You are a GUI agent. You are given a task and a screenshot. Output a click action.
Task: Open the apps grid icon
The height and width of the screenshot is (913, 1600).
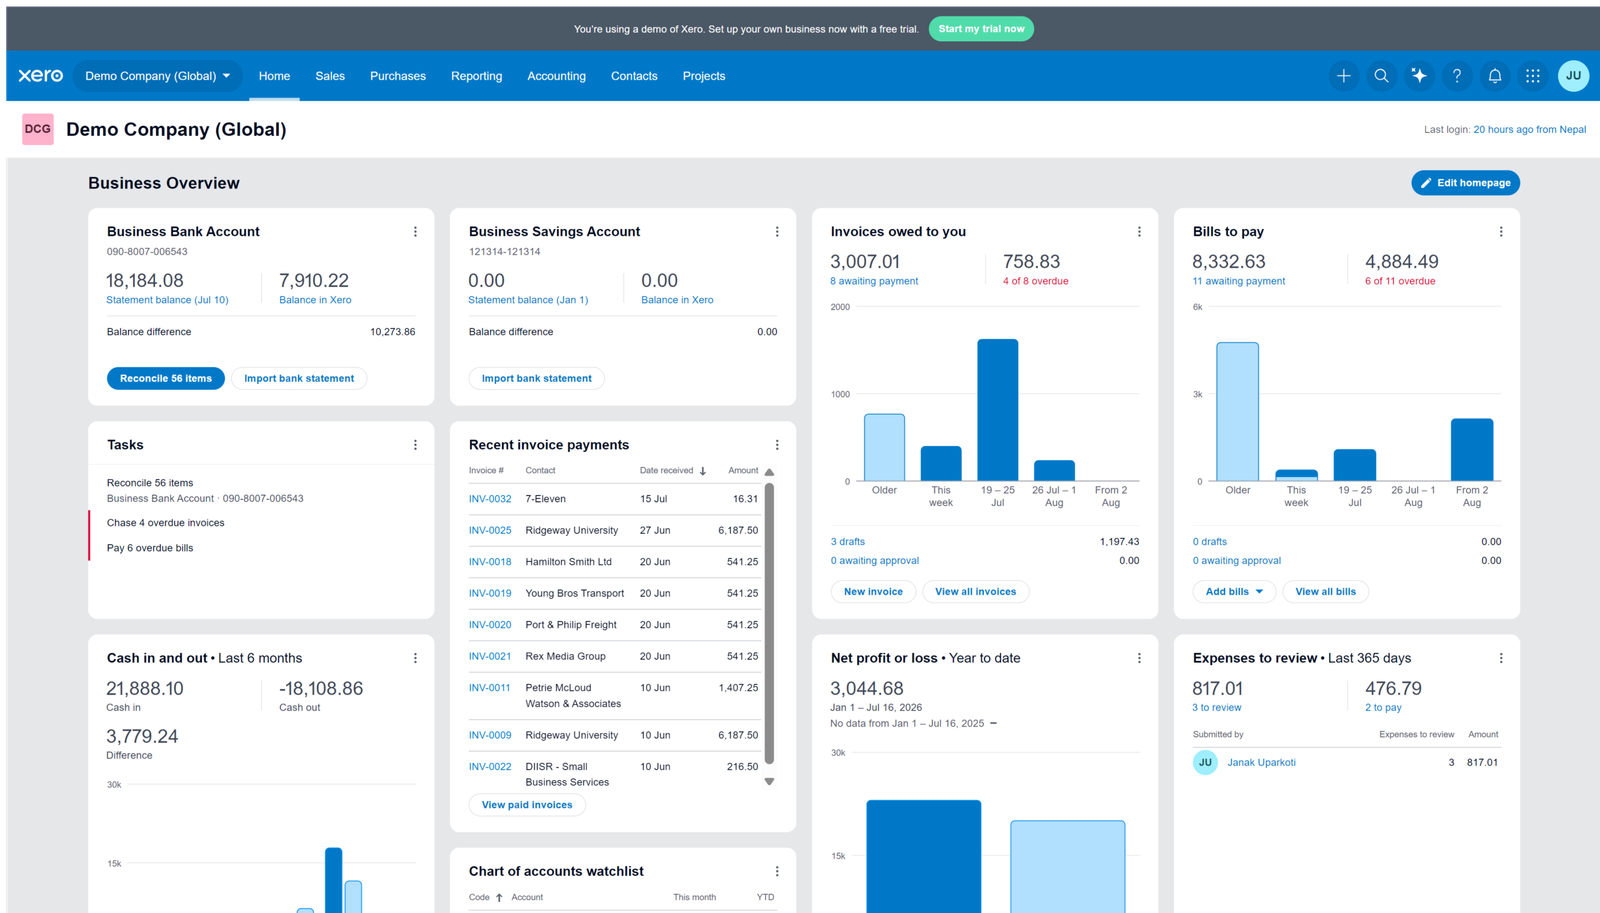pyautogui.click(x=1533, y=76)
